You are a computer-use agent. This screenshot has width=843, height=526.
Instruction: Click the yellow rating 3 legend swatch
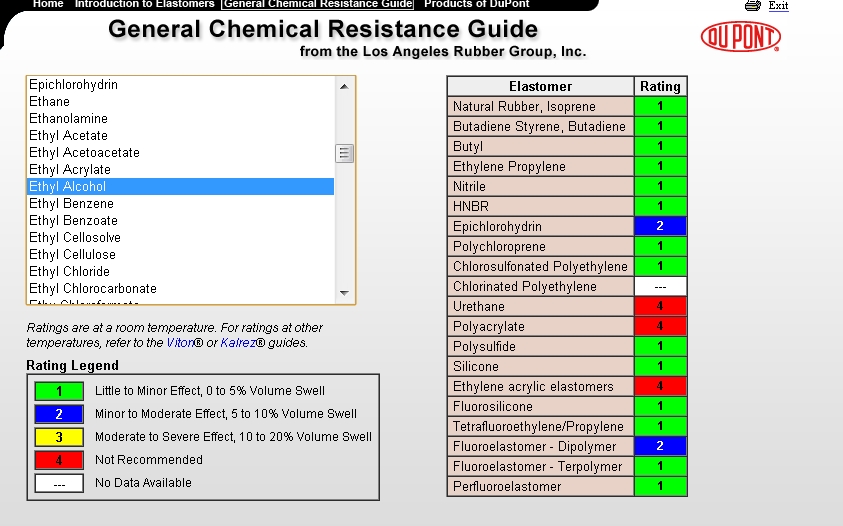click(x=59, y=437)
